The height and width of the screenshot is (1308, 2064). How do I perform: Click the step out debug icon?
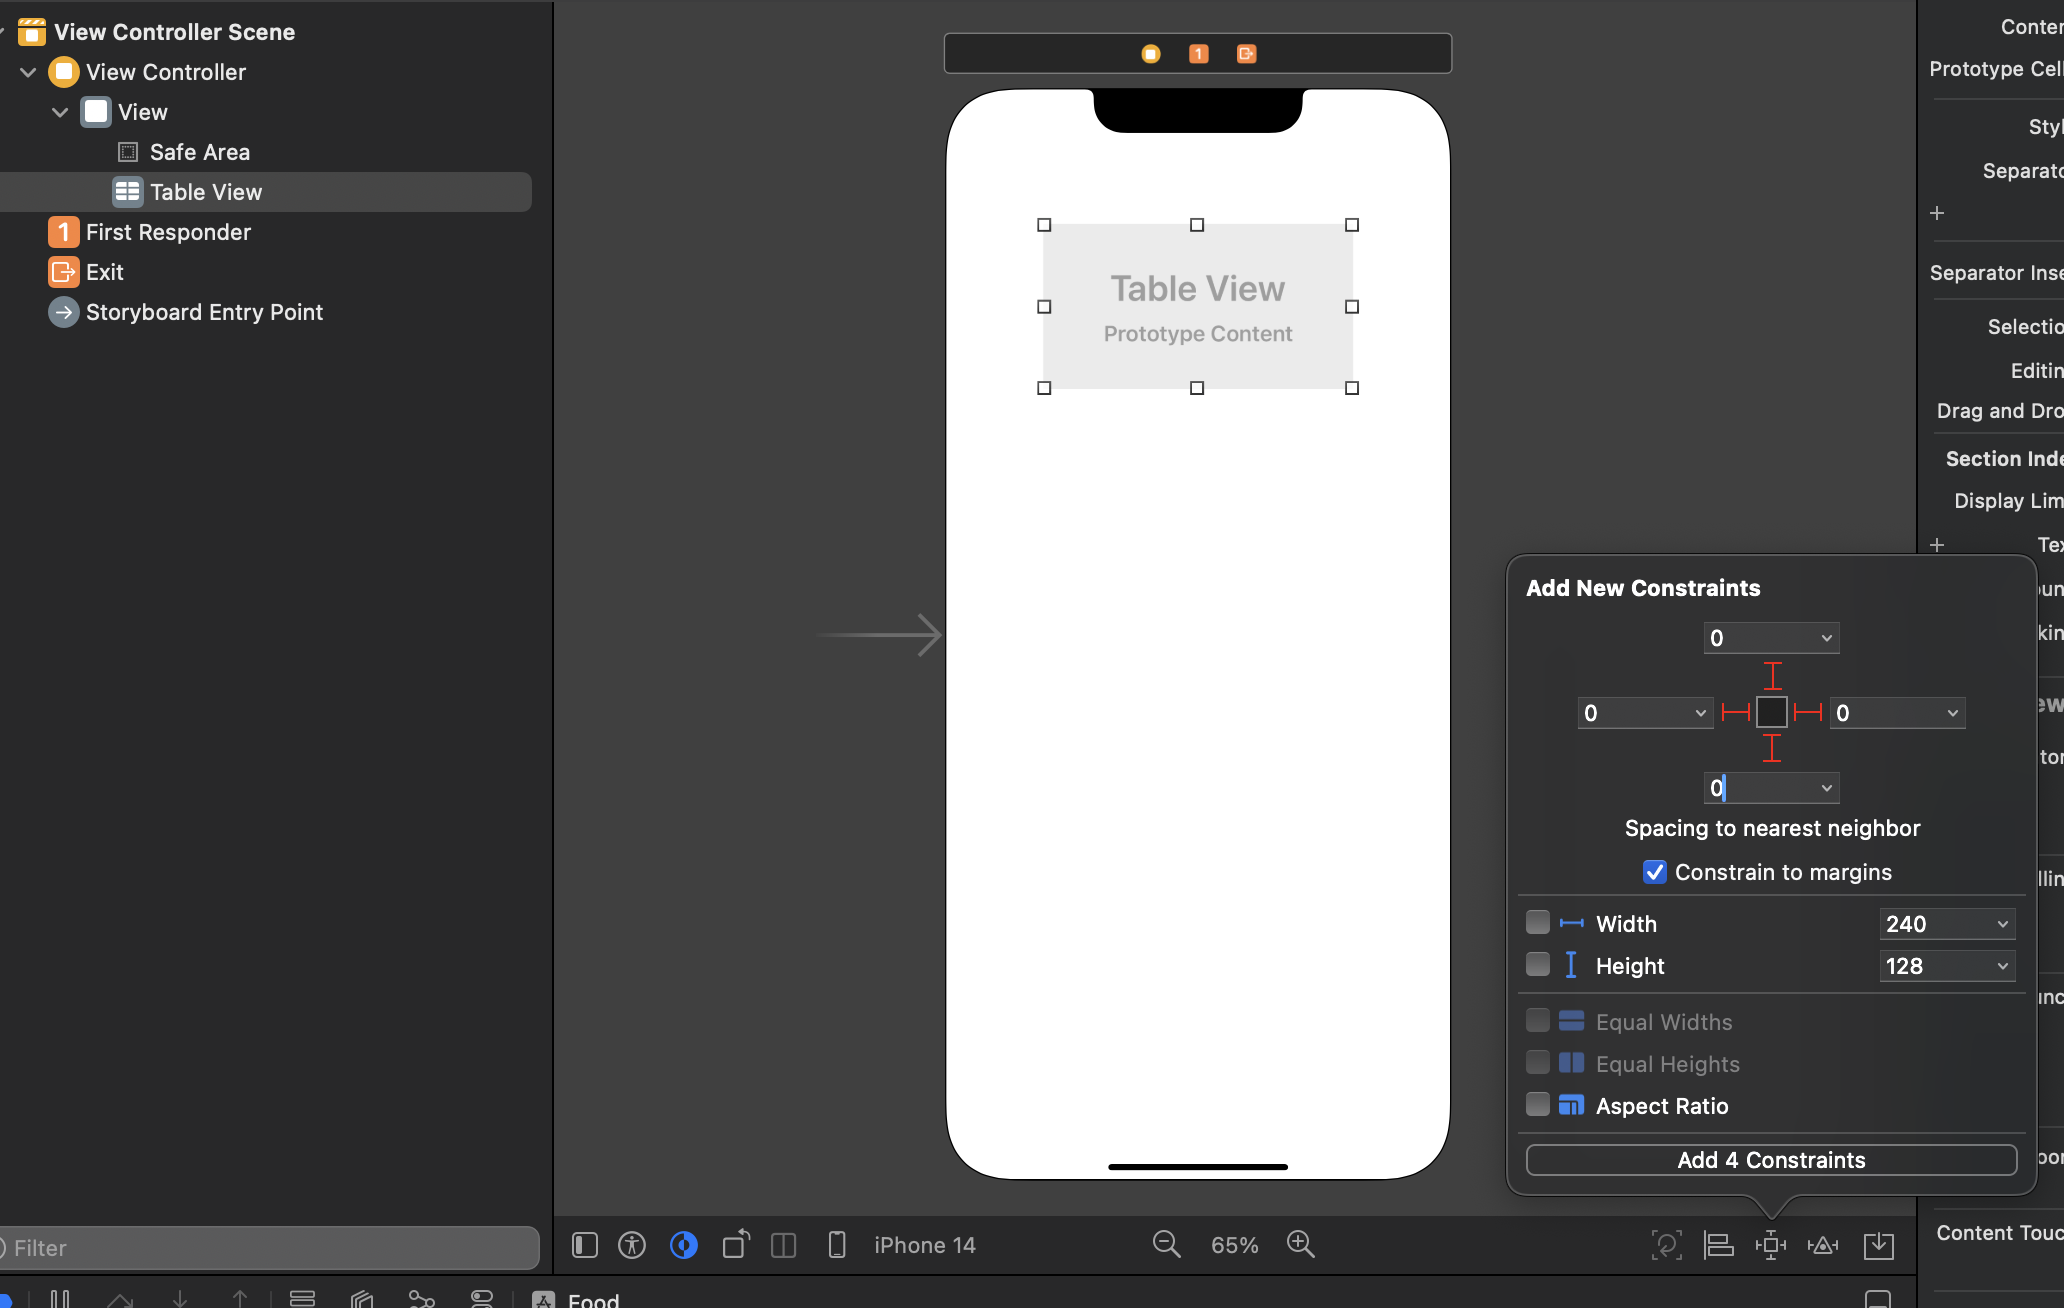[240, 1298]
